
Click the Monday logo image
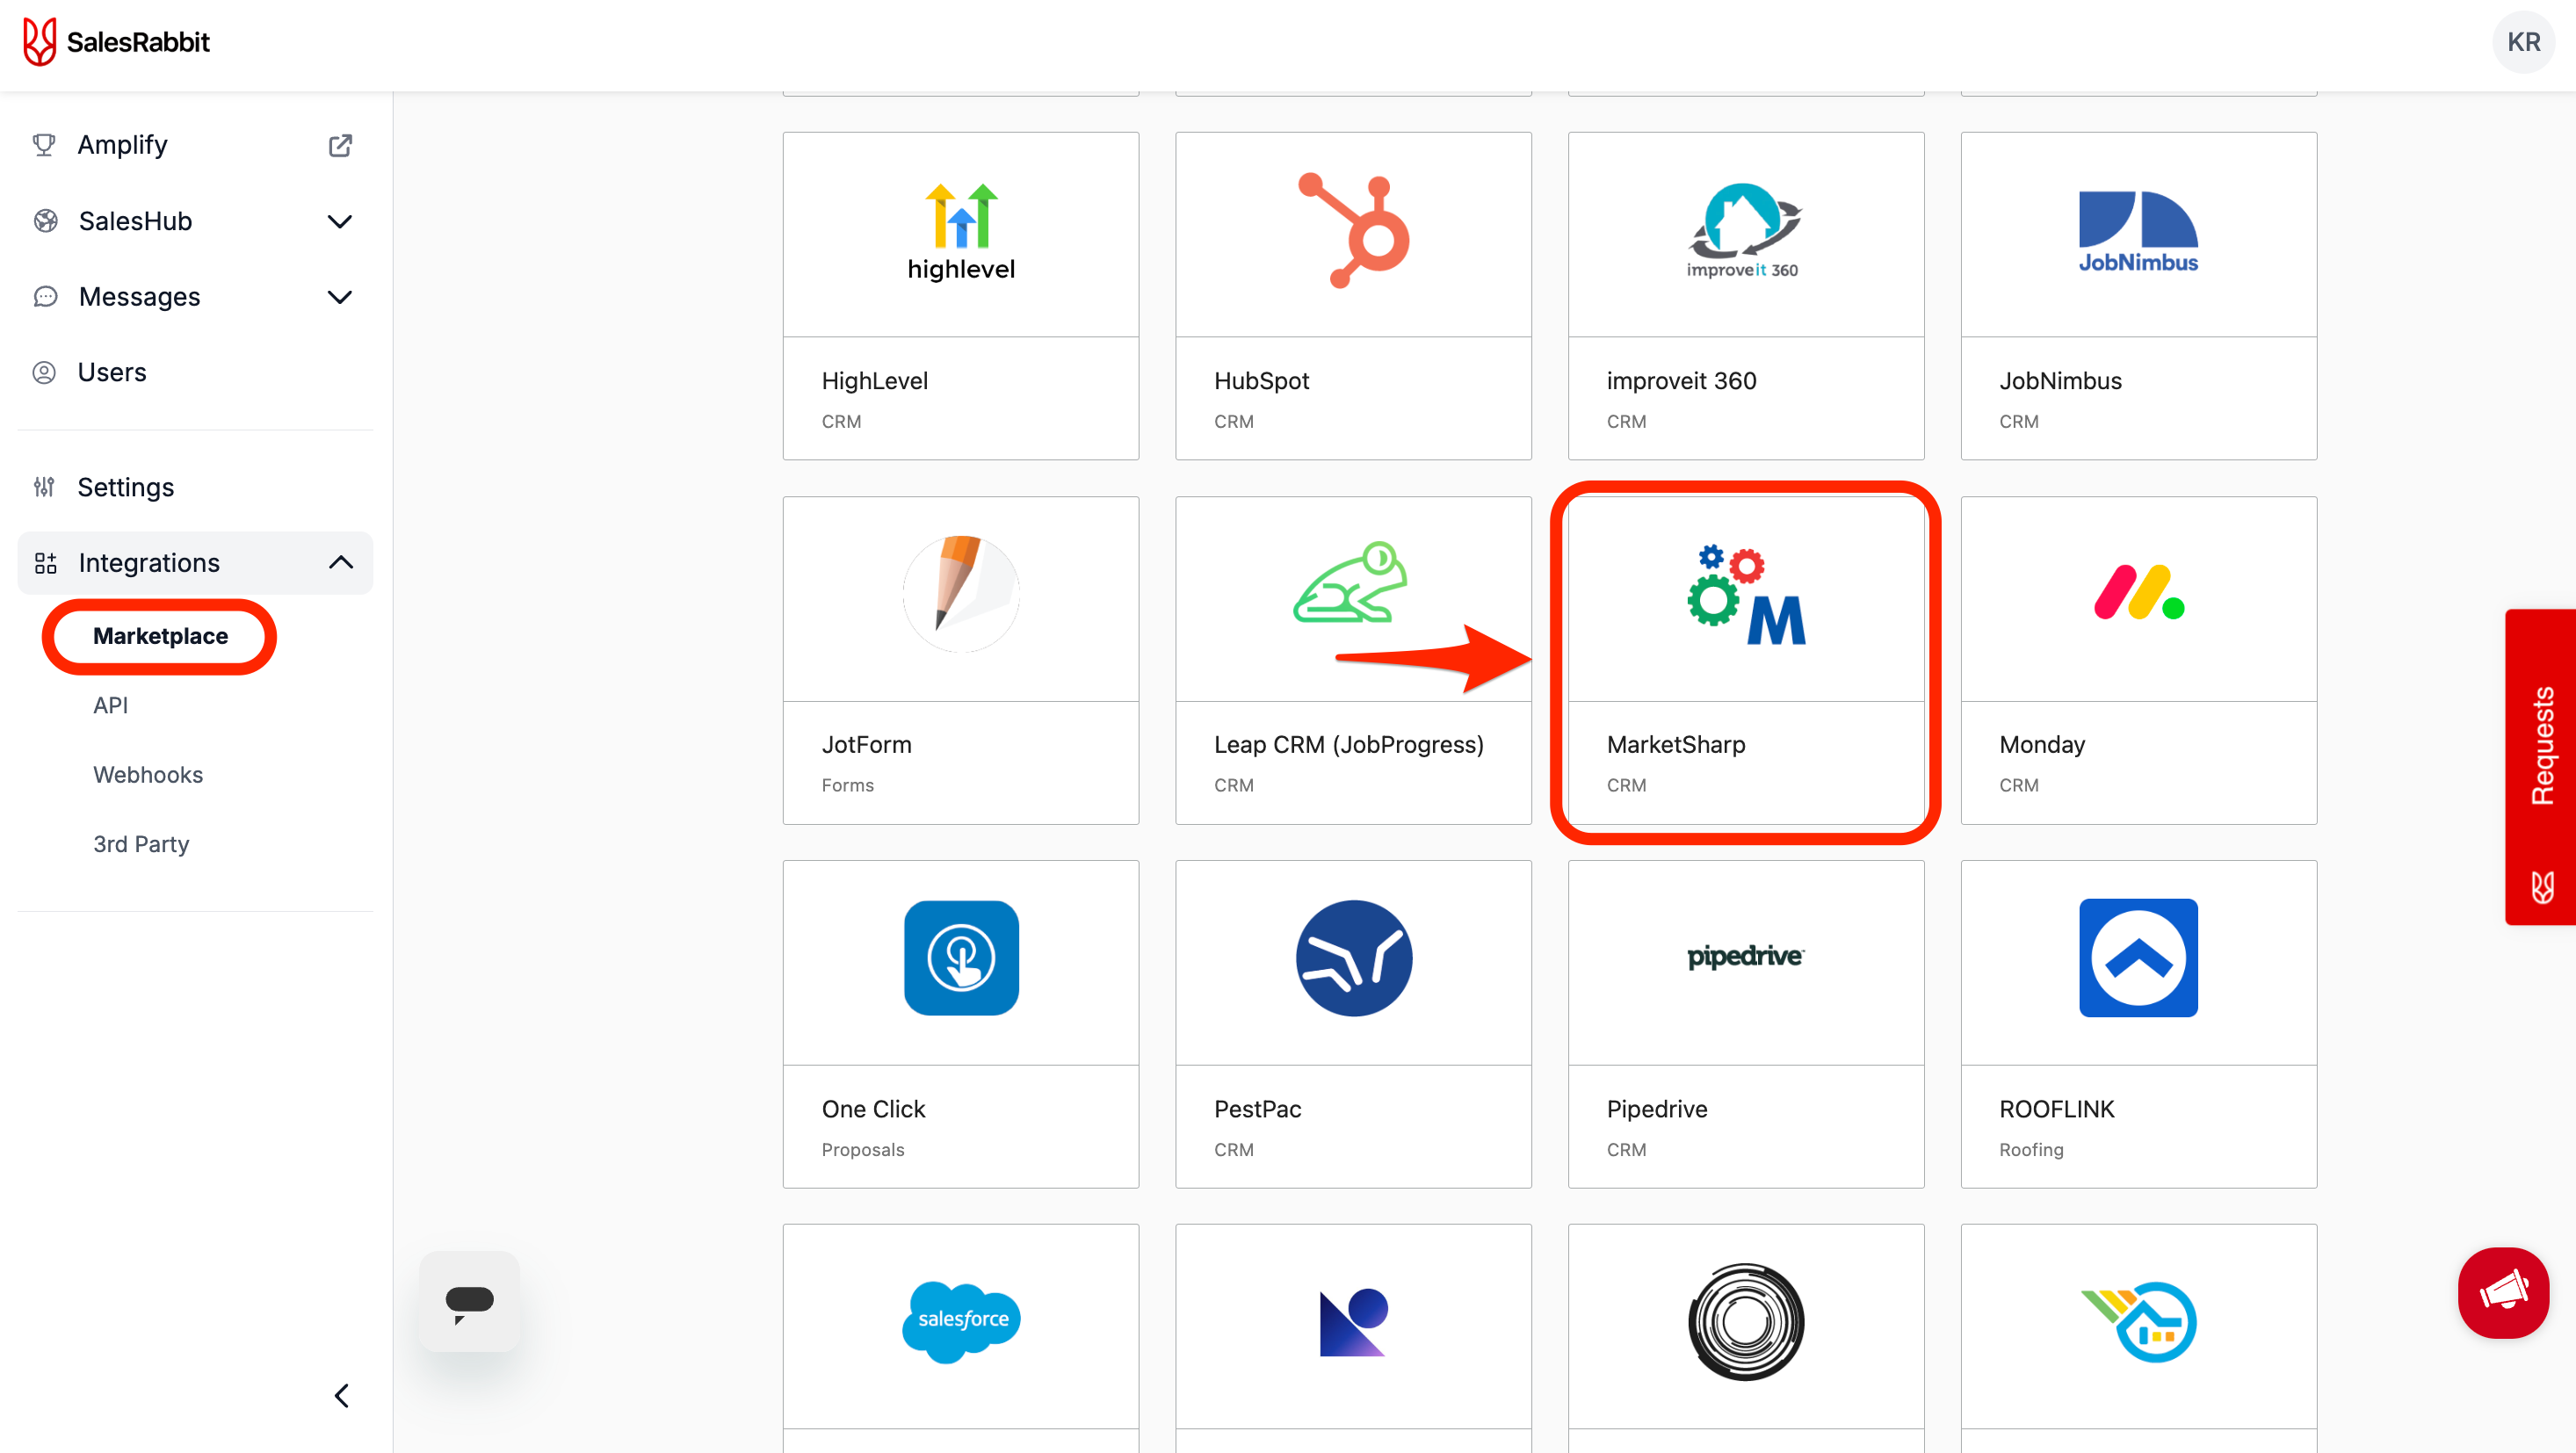coord(2138,594)
